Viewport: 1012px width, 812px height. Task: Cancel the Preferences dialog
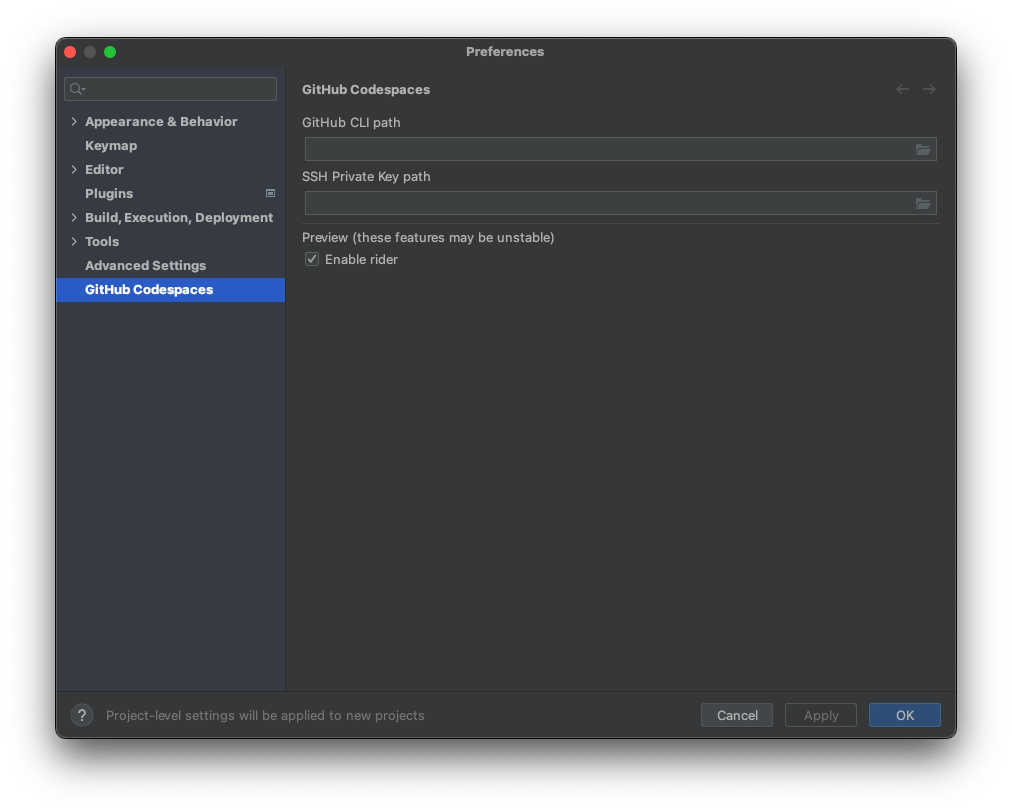(736, 715)
